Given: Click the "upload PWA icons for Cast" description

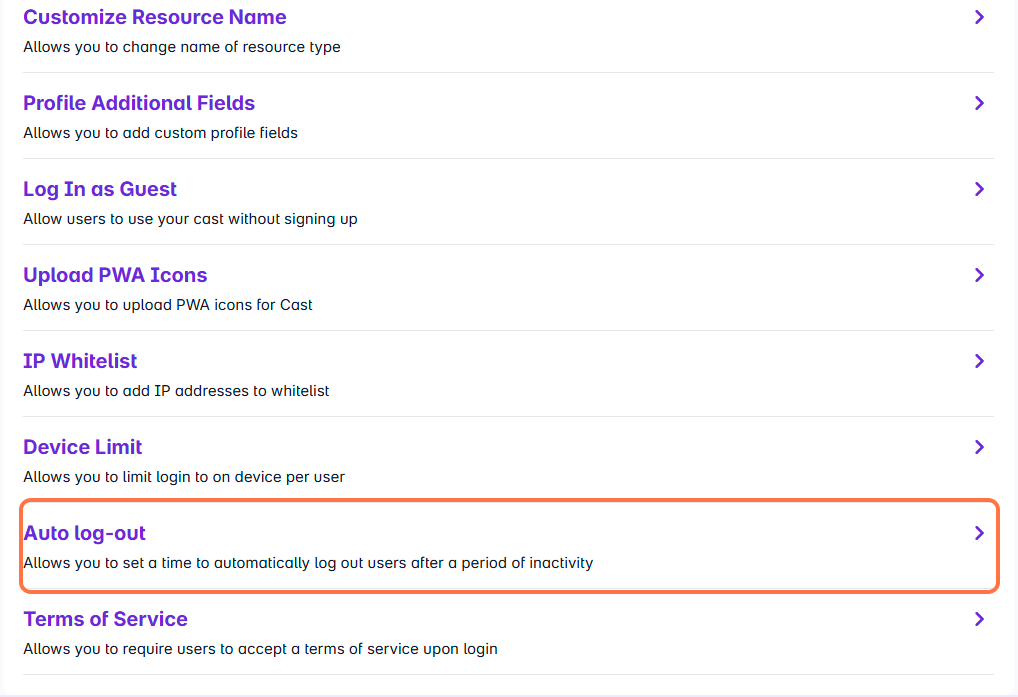Looking at the screenshot, I should (x=168, y=305).
